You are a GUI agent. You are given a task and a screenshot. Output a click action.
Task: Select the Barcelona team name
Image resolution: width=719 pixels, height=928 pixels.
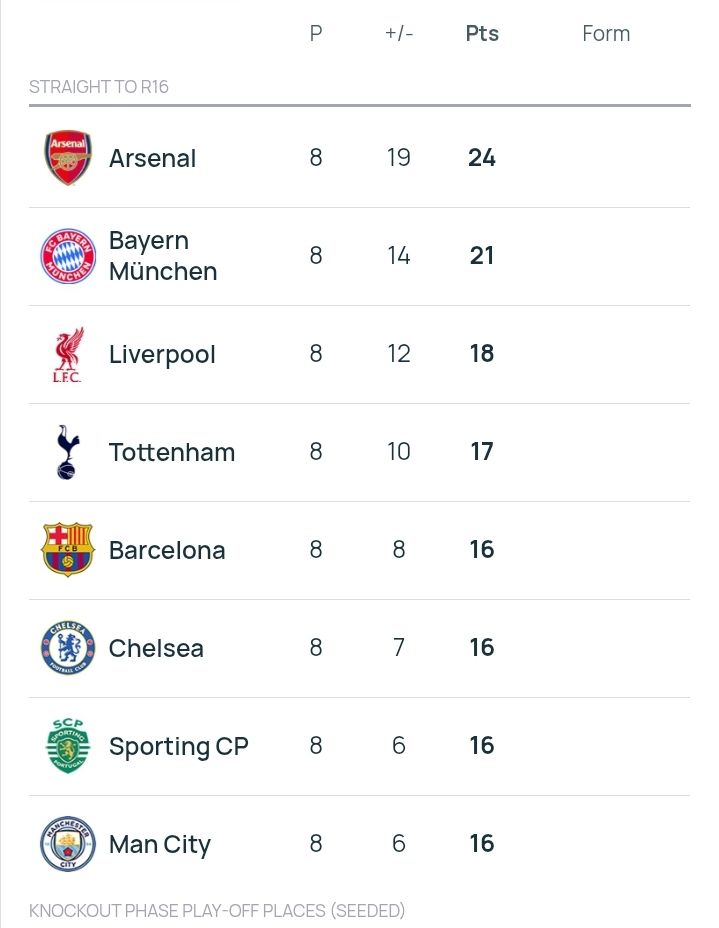click(x=167, y=550)
